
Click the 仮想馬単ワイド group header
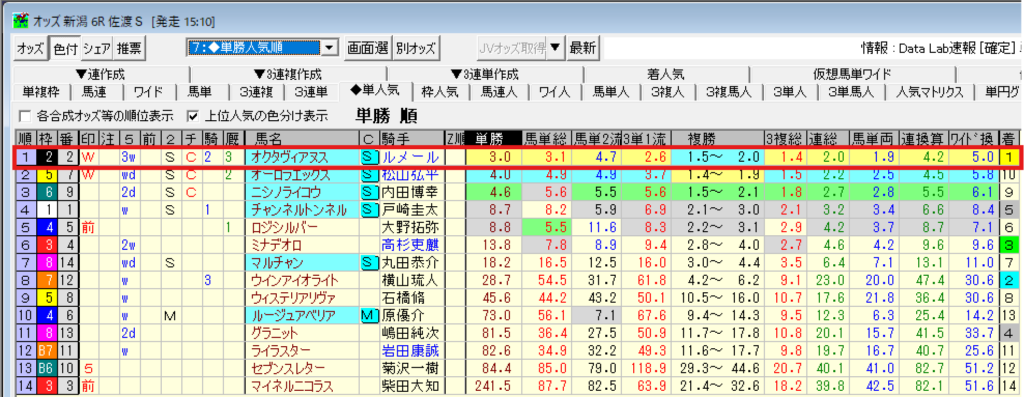click(852, 74)
